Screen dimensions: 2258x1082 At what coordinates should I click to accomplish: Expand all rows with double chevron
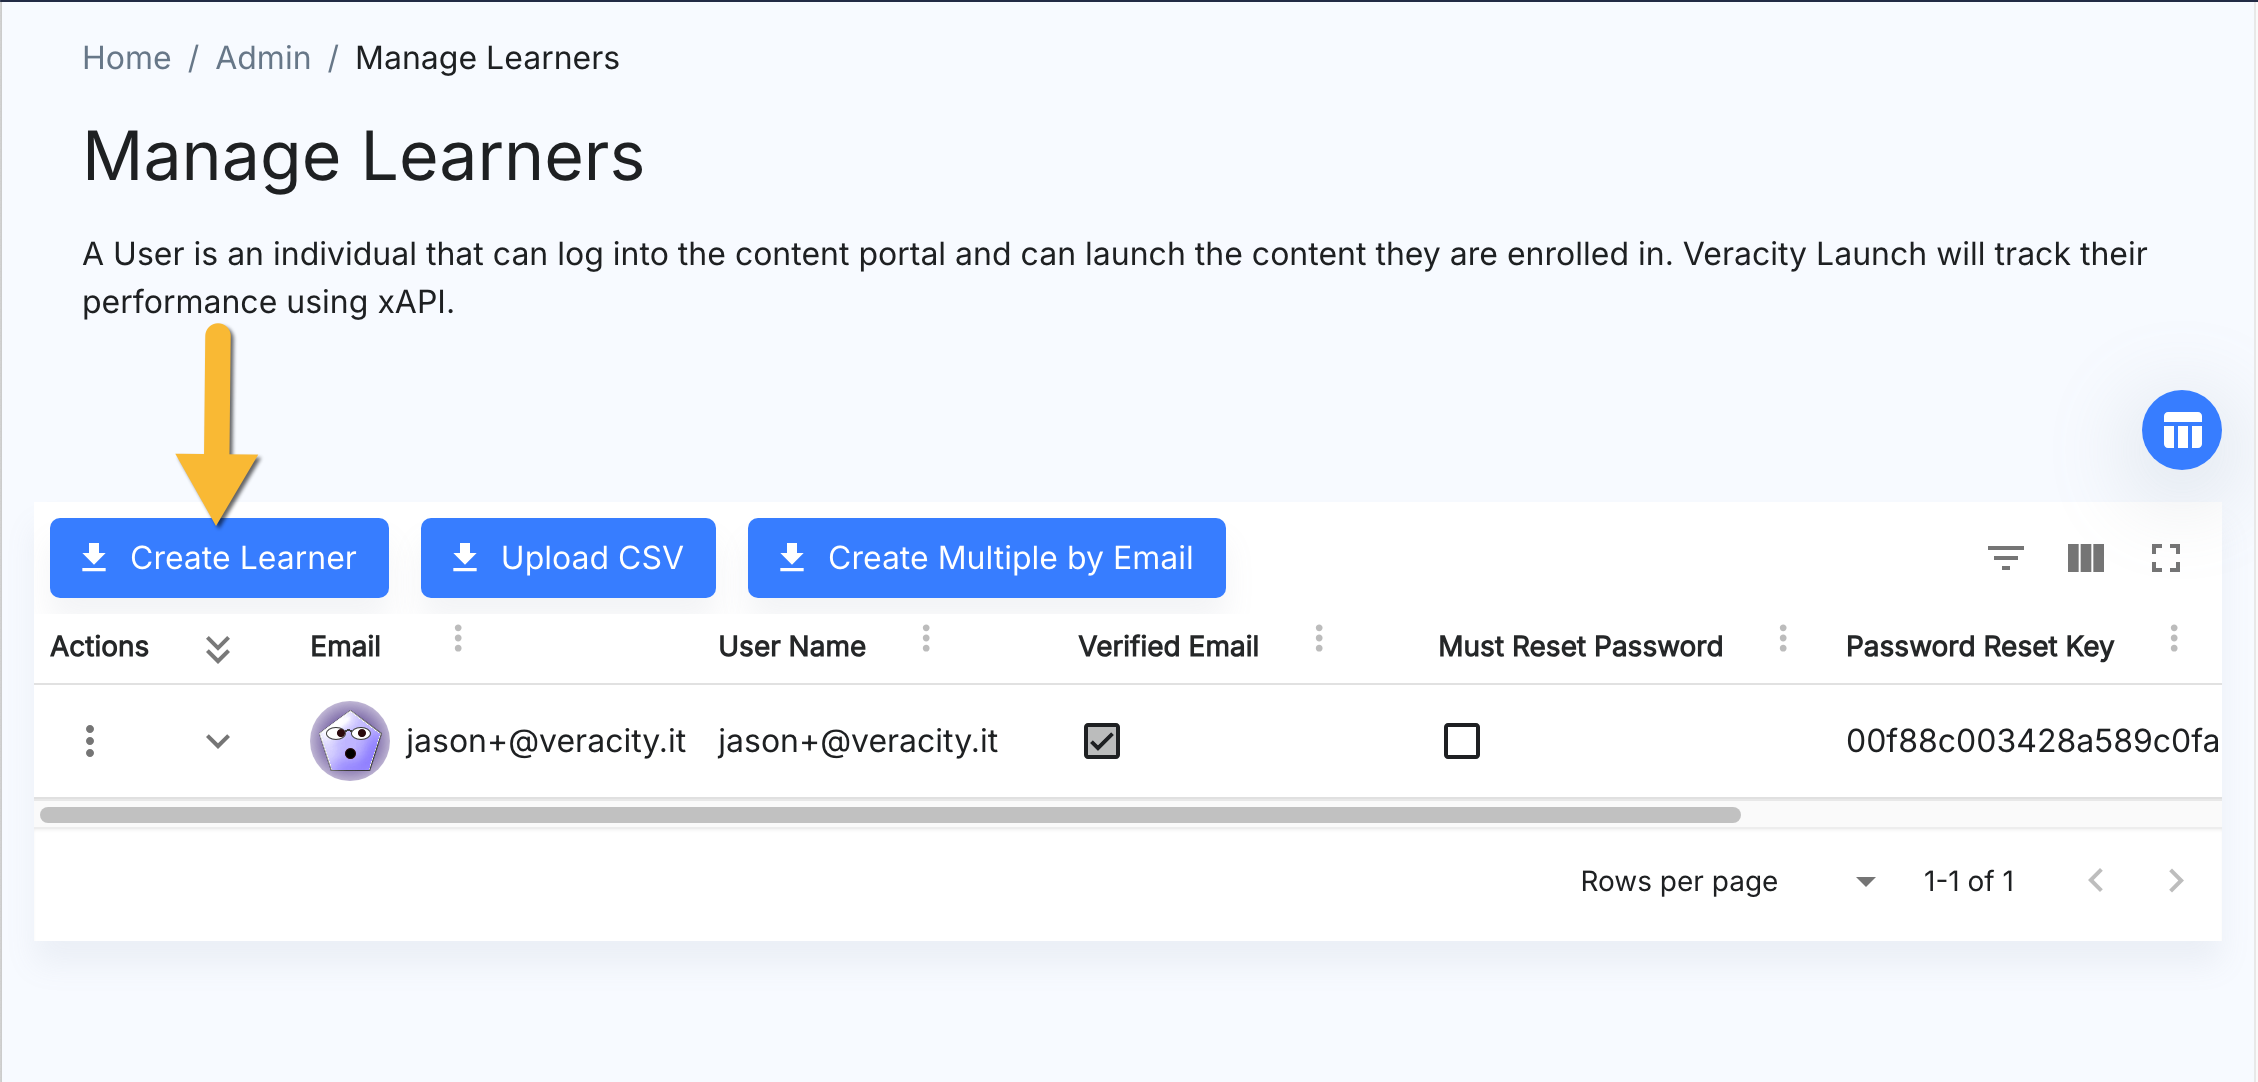(x=217, y=649)
